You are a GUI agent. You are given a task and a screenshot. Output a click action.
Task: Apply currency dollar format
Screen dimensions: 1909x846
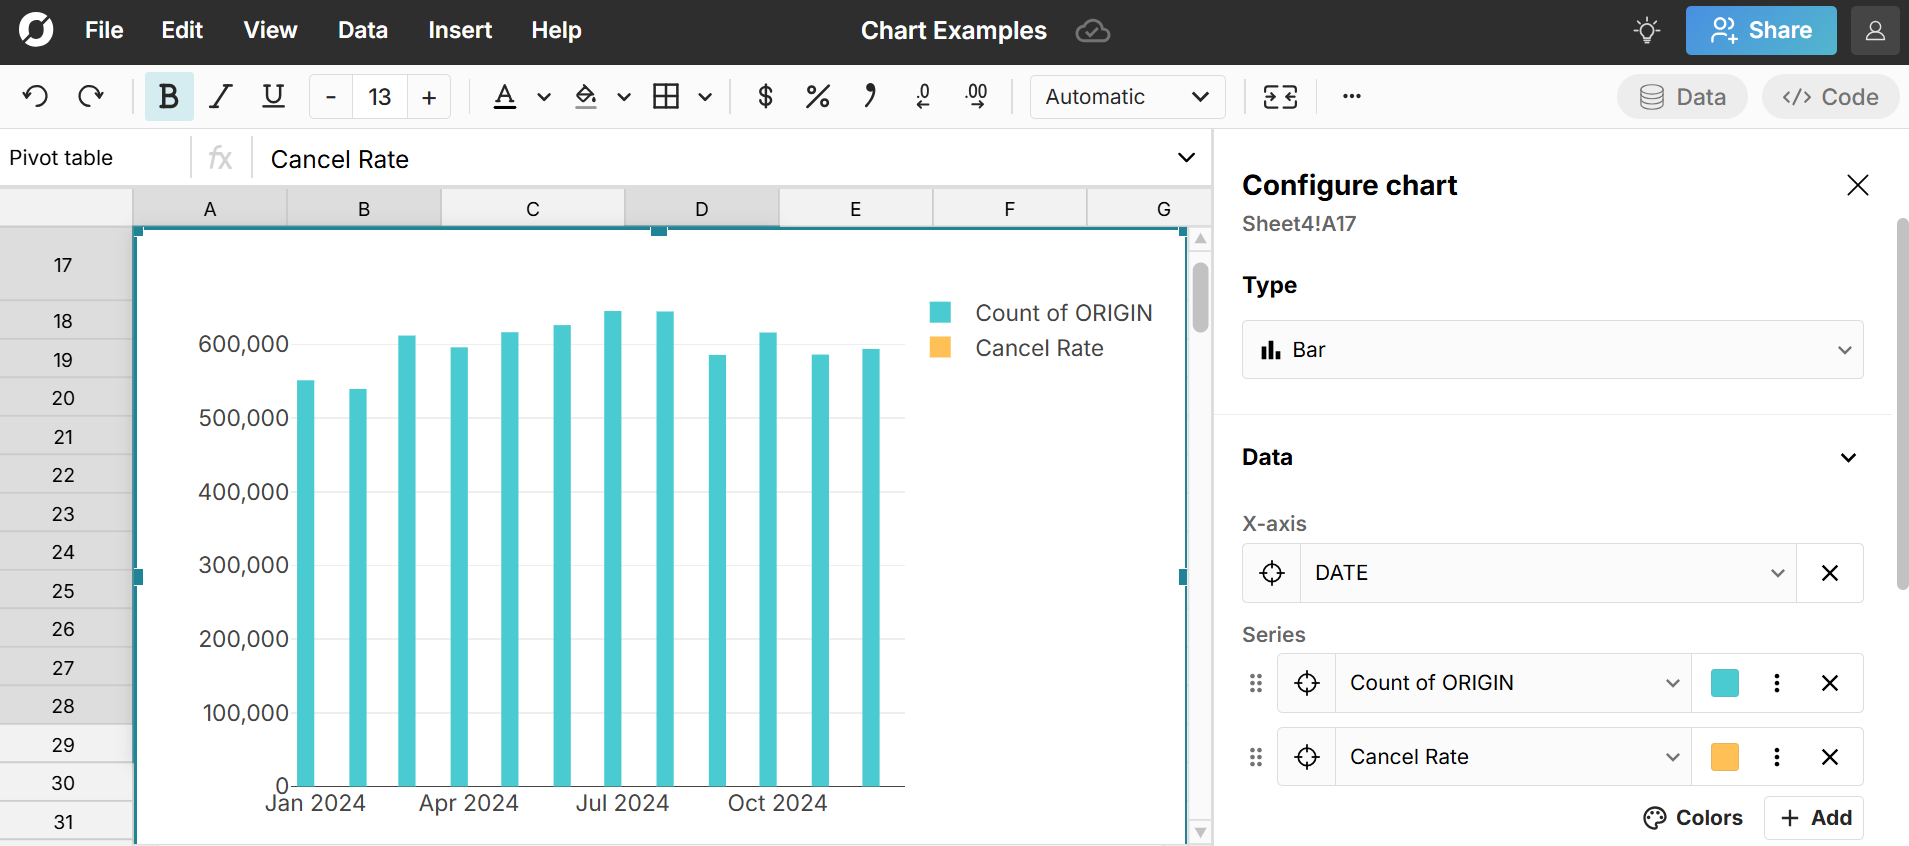[x=765, y=97]
